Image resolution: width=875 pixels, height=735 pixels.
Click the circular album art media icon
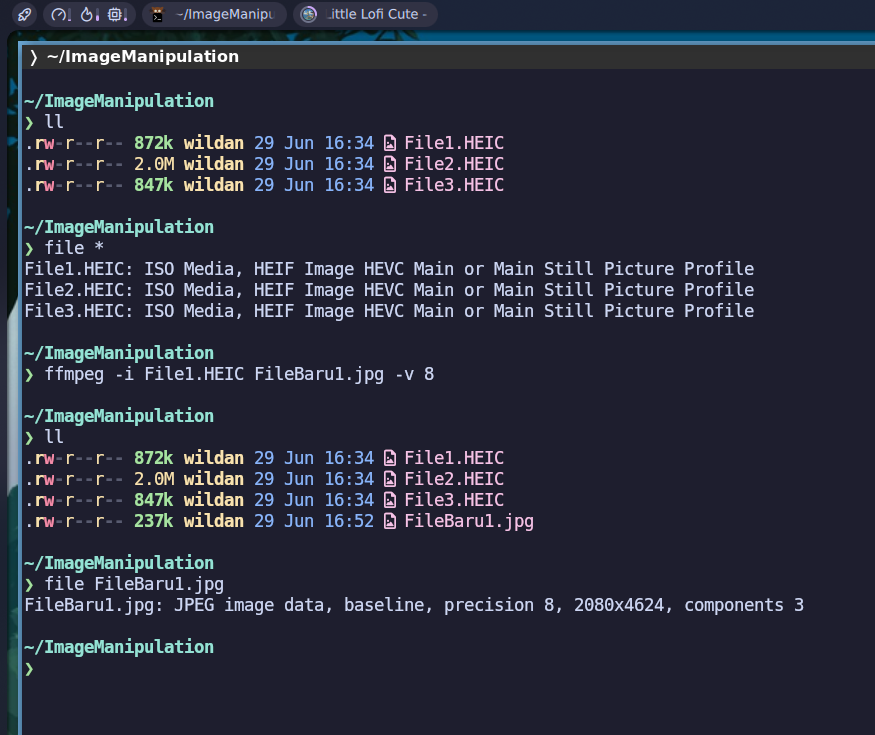309,15
